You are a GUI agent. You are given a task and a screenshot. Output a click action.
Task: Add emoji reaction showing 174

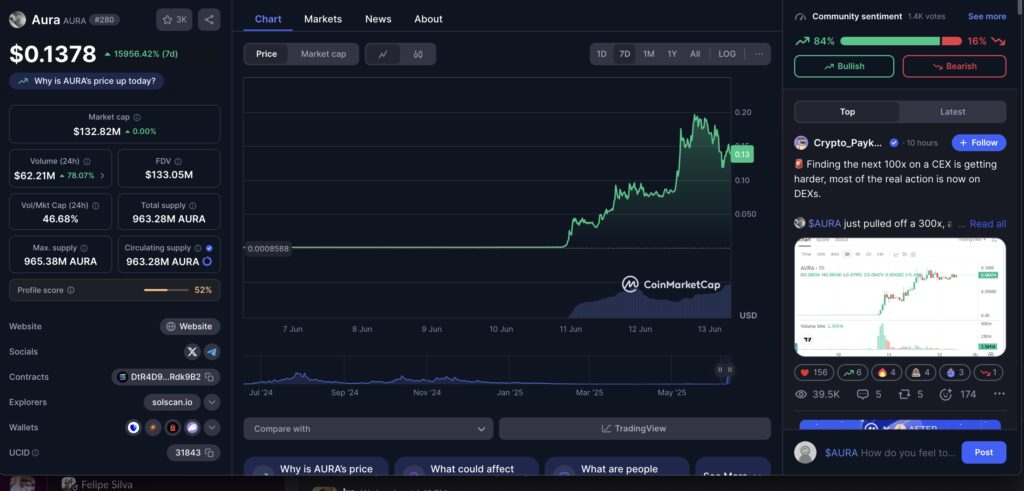coord(957,394)
